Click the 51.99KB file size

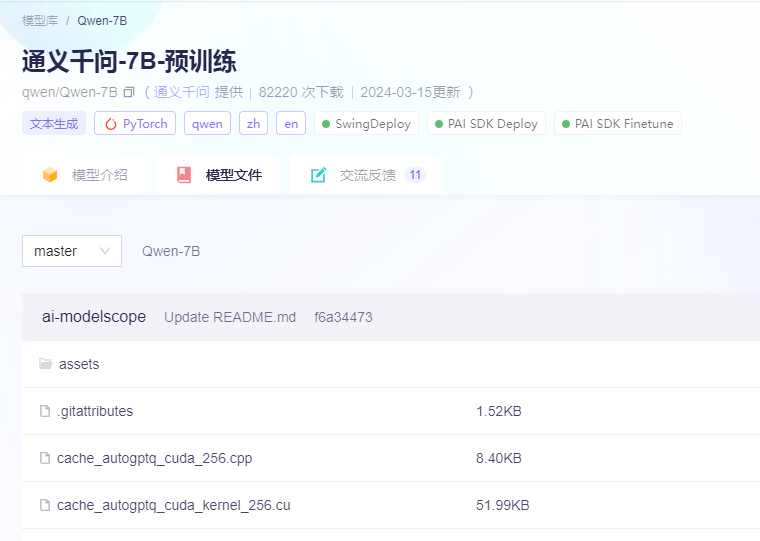pyautogui.click(x=503, y=505)
